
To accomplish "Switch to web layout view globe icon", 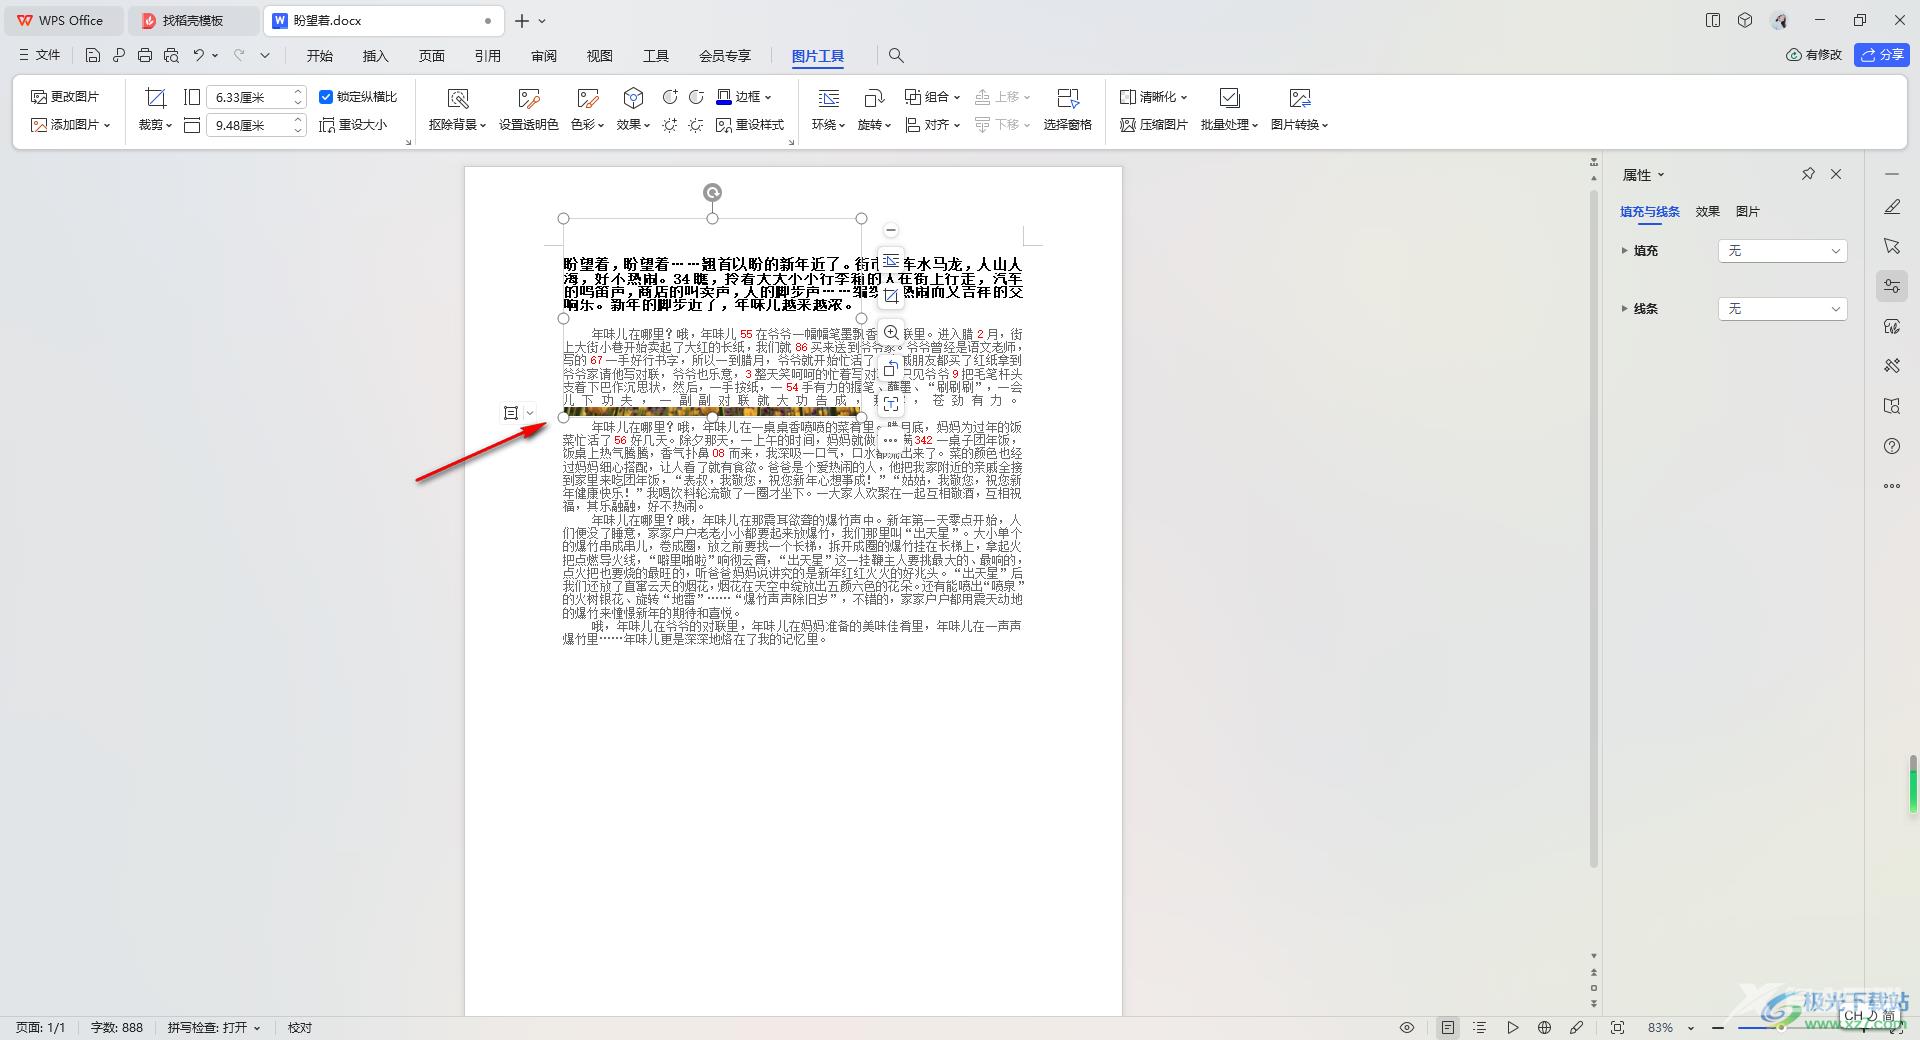I will pyautogui.click(x=1544, y=1027).
